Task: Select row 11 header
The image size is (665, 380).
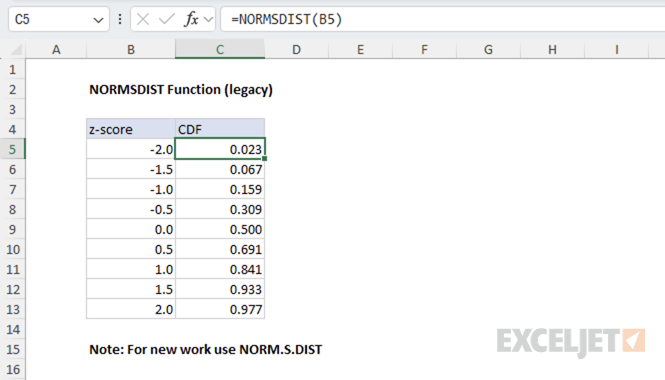Action: point(13,269)
